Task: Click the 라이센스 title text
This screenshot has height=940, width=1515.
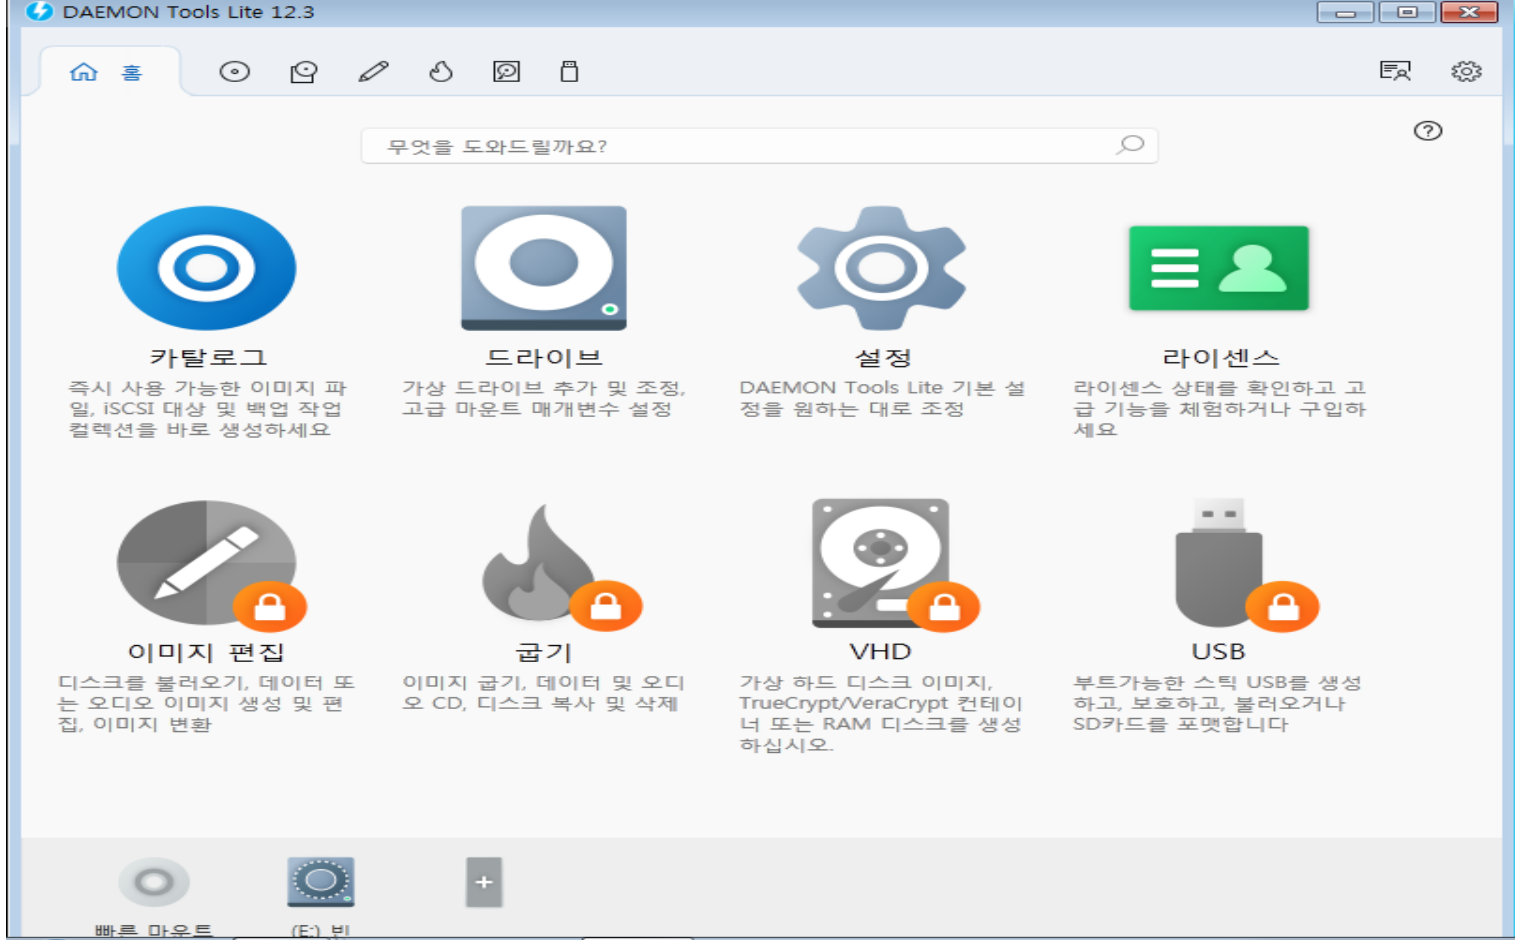Action: pos(1220,358)
